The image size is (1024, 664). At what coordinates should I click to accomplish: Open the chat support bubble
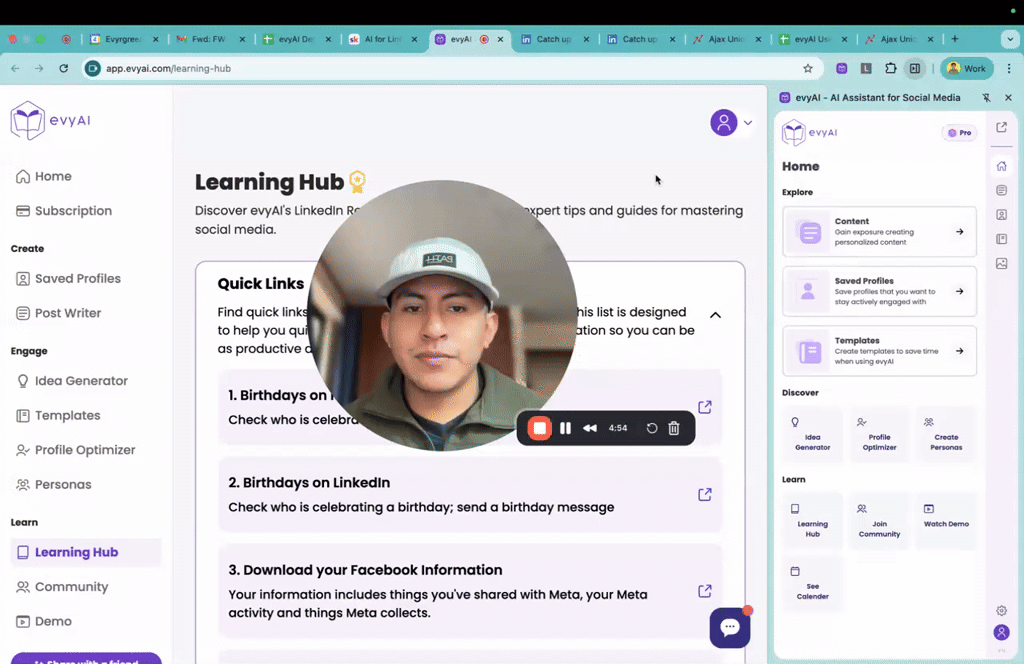pos(730,627)
